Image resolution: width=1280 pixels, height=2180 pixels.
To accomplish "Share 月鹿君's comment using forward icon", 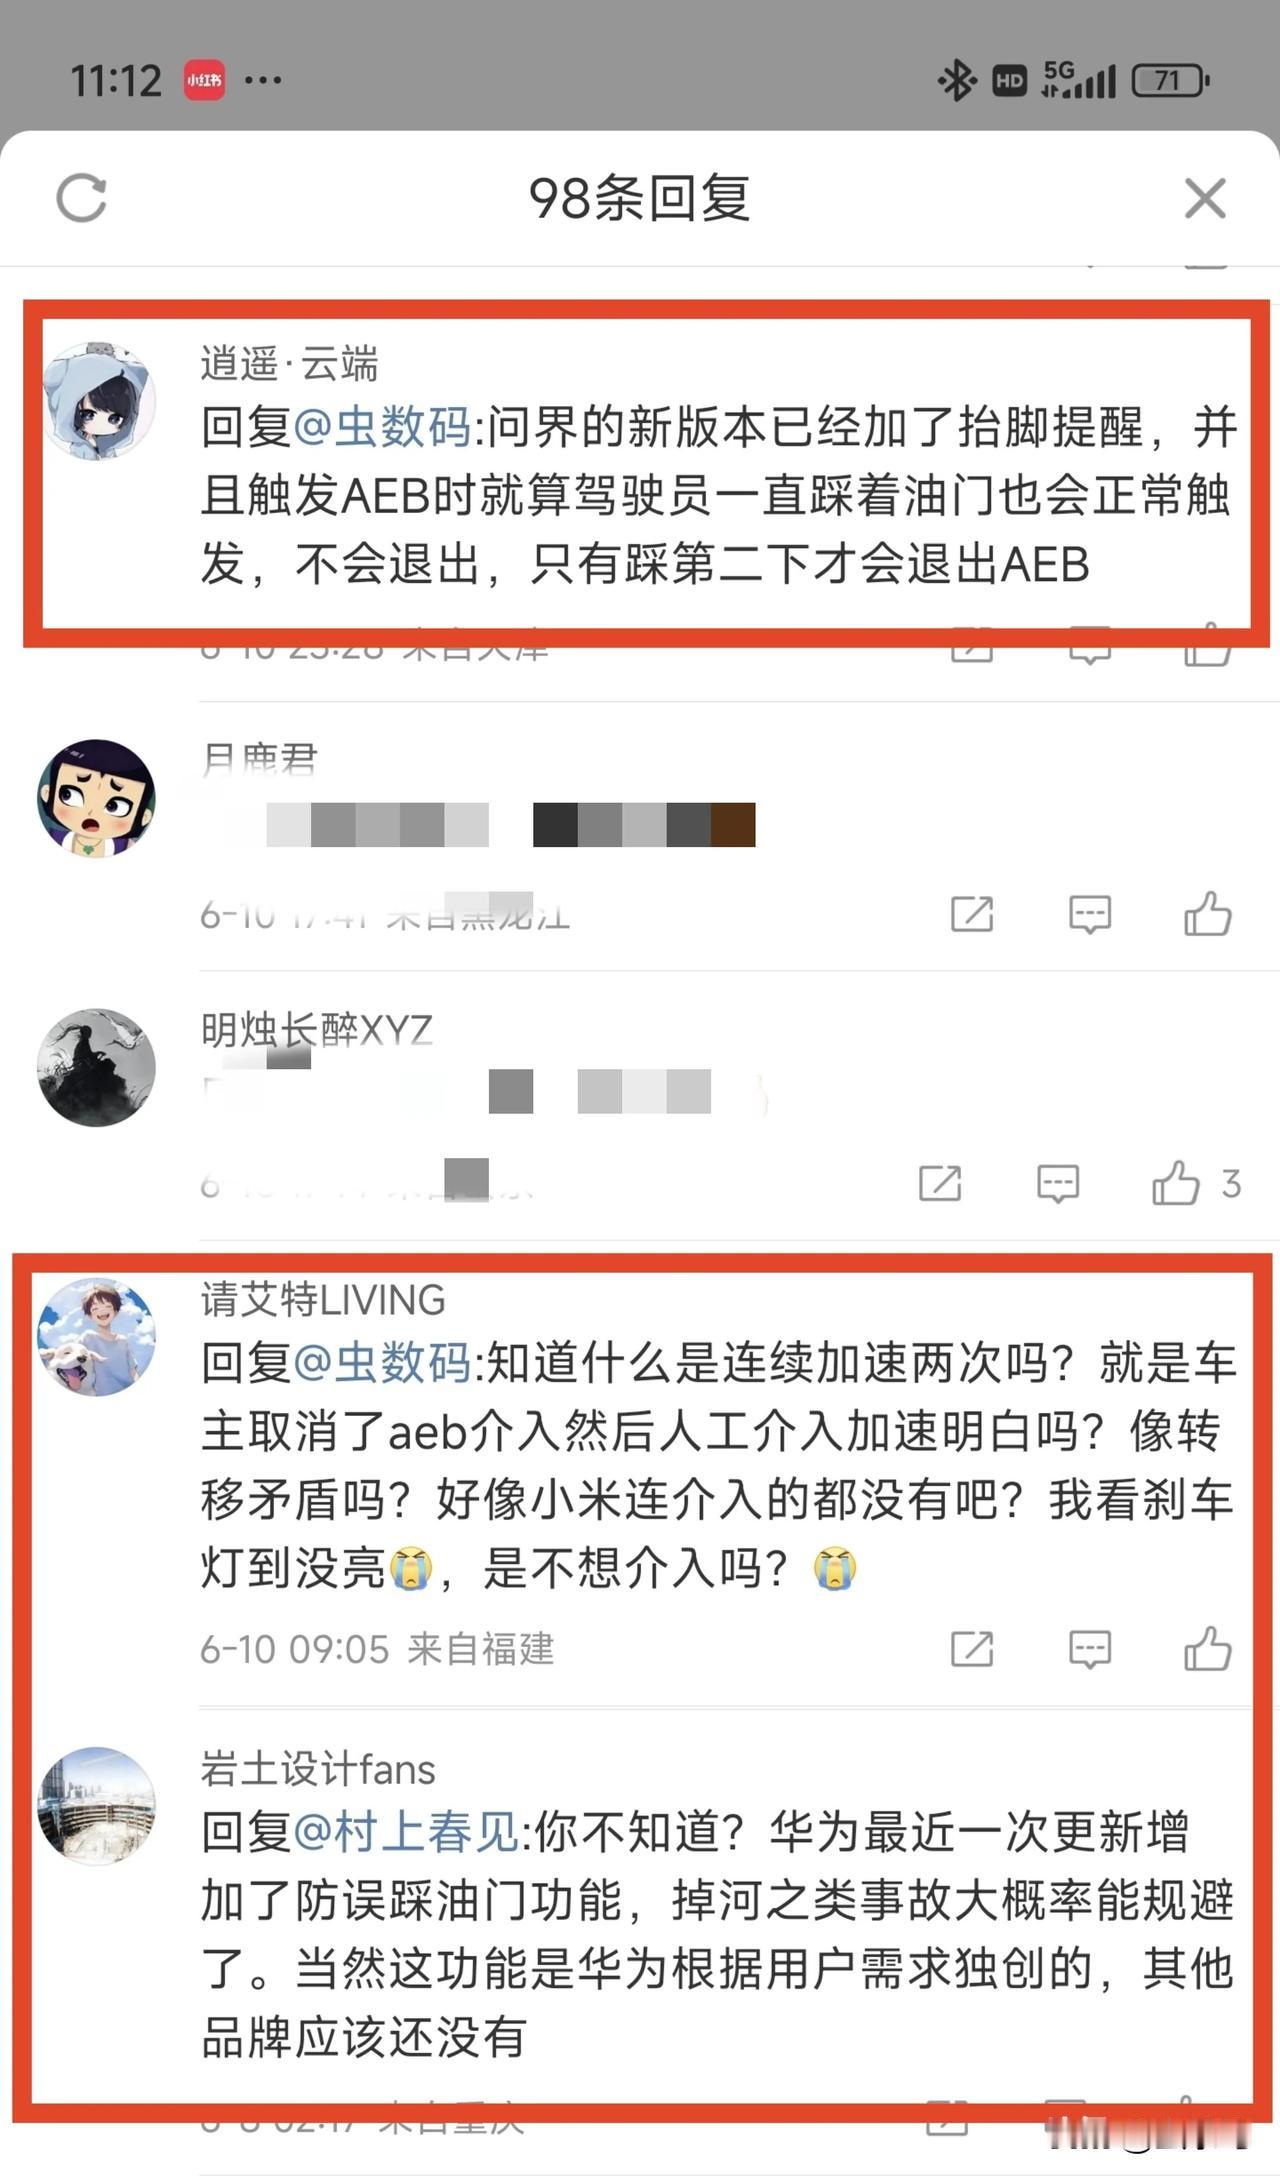I will point(971,913).
